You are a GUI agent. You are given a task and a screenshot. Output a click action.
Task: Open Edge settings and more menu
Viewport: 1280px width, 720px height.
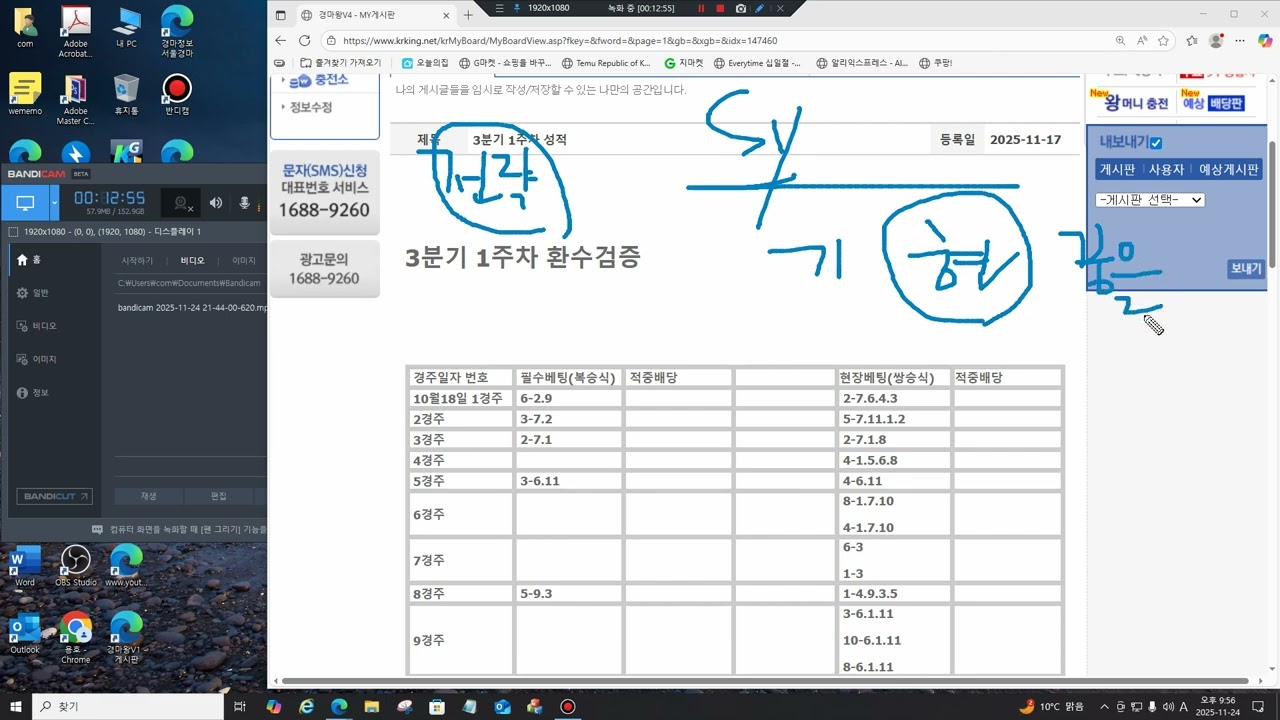pyautogui.click(x=1240, y=41)
